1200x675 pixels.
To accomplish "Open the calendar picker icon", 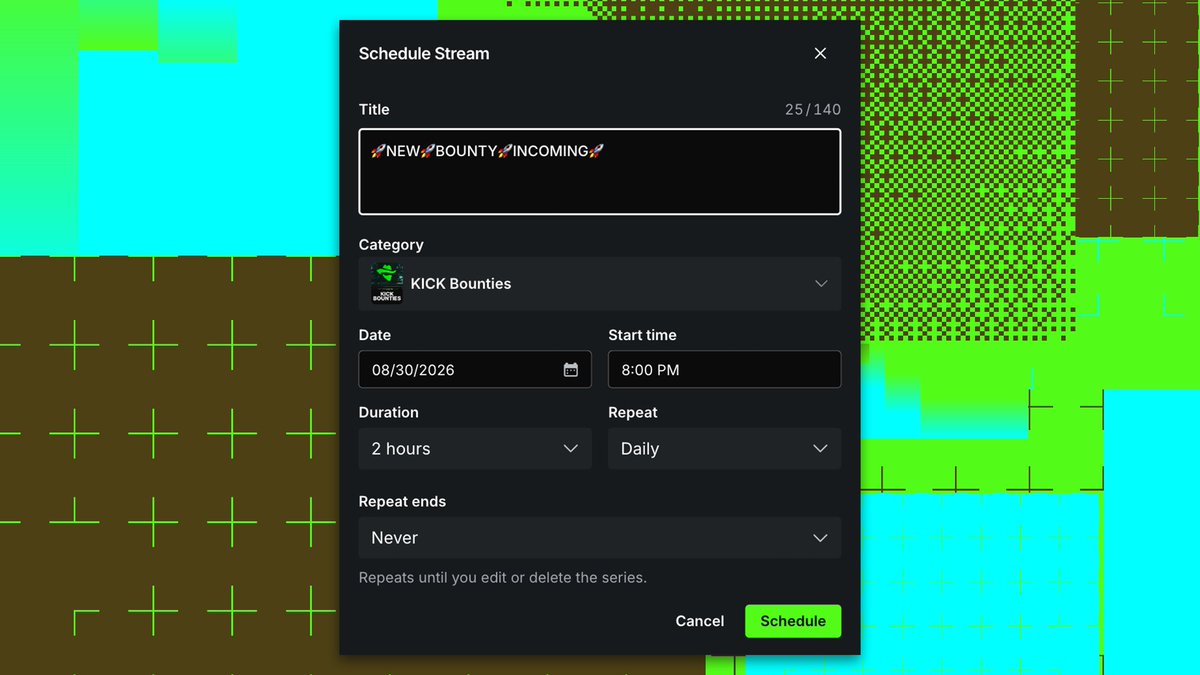I will 571,370.
